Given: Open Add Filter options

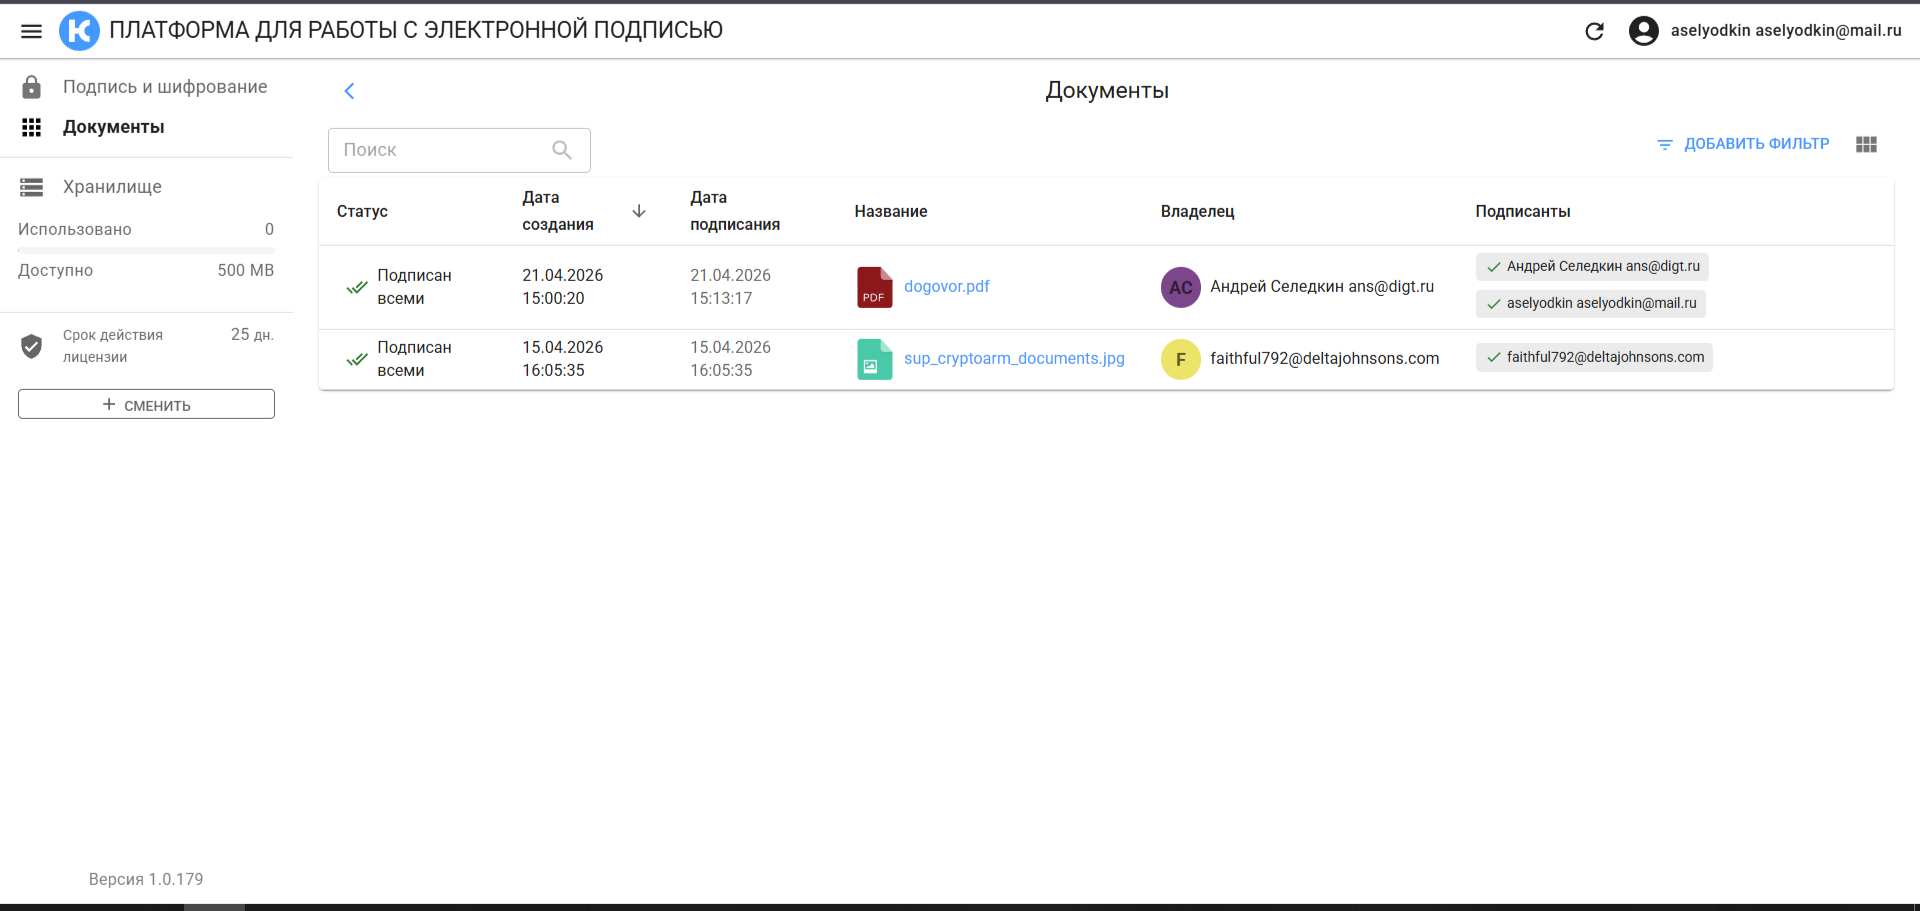Looking at the screenshot, I should click(1743, 144).
